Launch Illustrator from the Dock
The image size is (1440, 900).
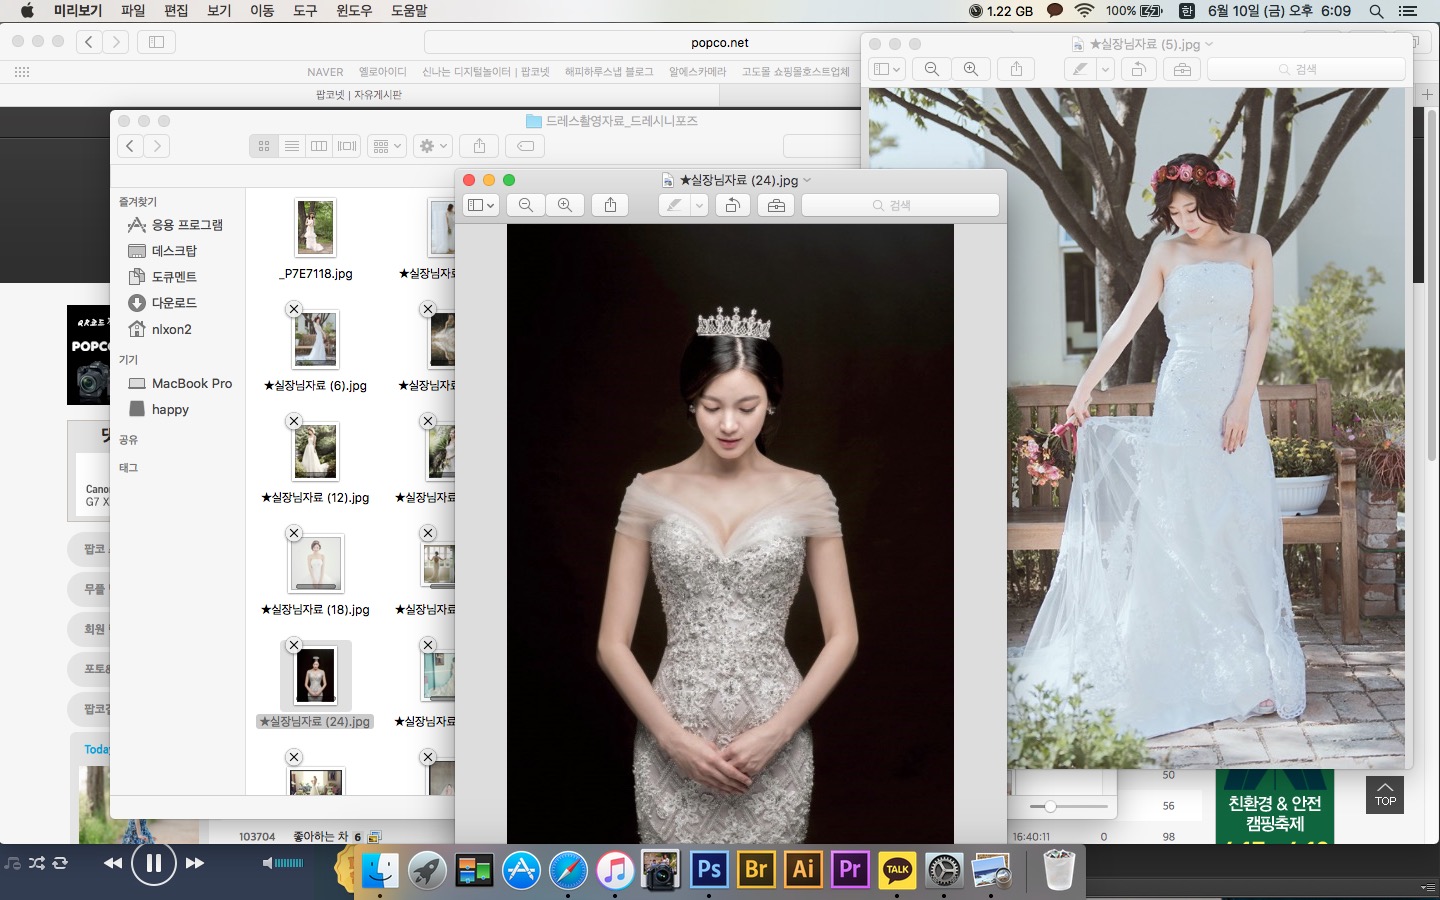[803, 870]
